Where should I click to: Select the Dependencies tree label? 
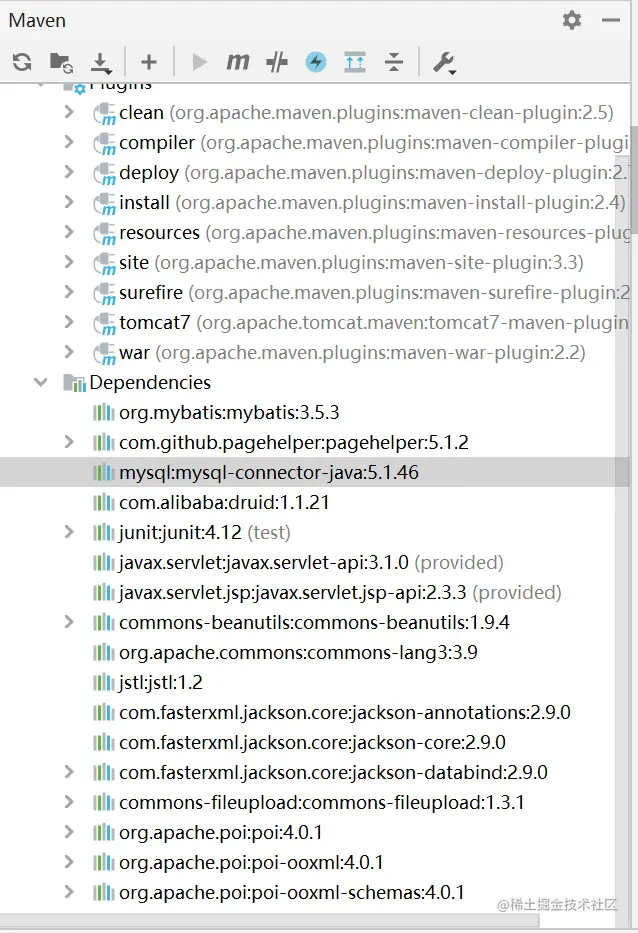[x=150, y=383]
